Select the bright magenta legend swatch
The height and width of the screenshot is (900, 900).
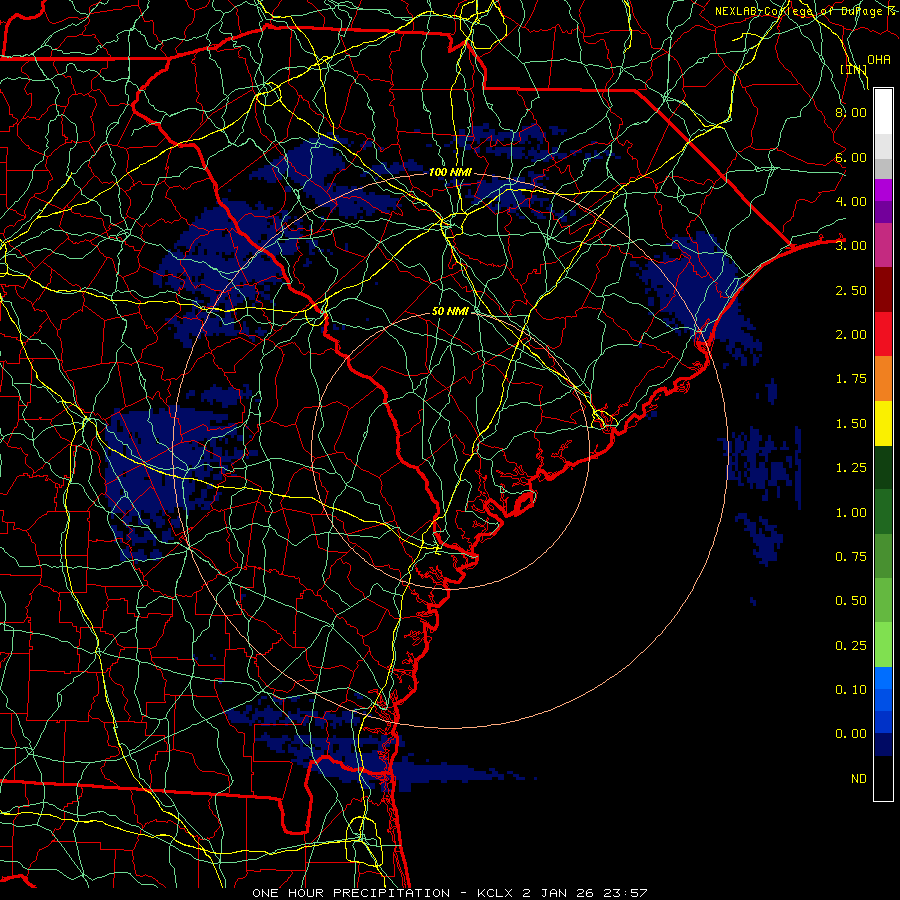tap(883, 190)
